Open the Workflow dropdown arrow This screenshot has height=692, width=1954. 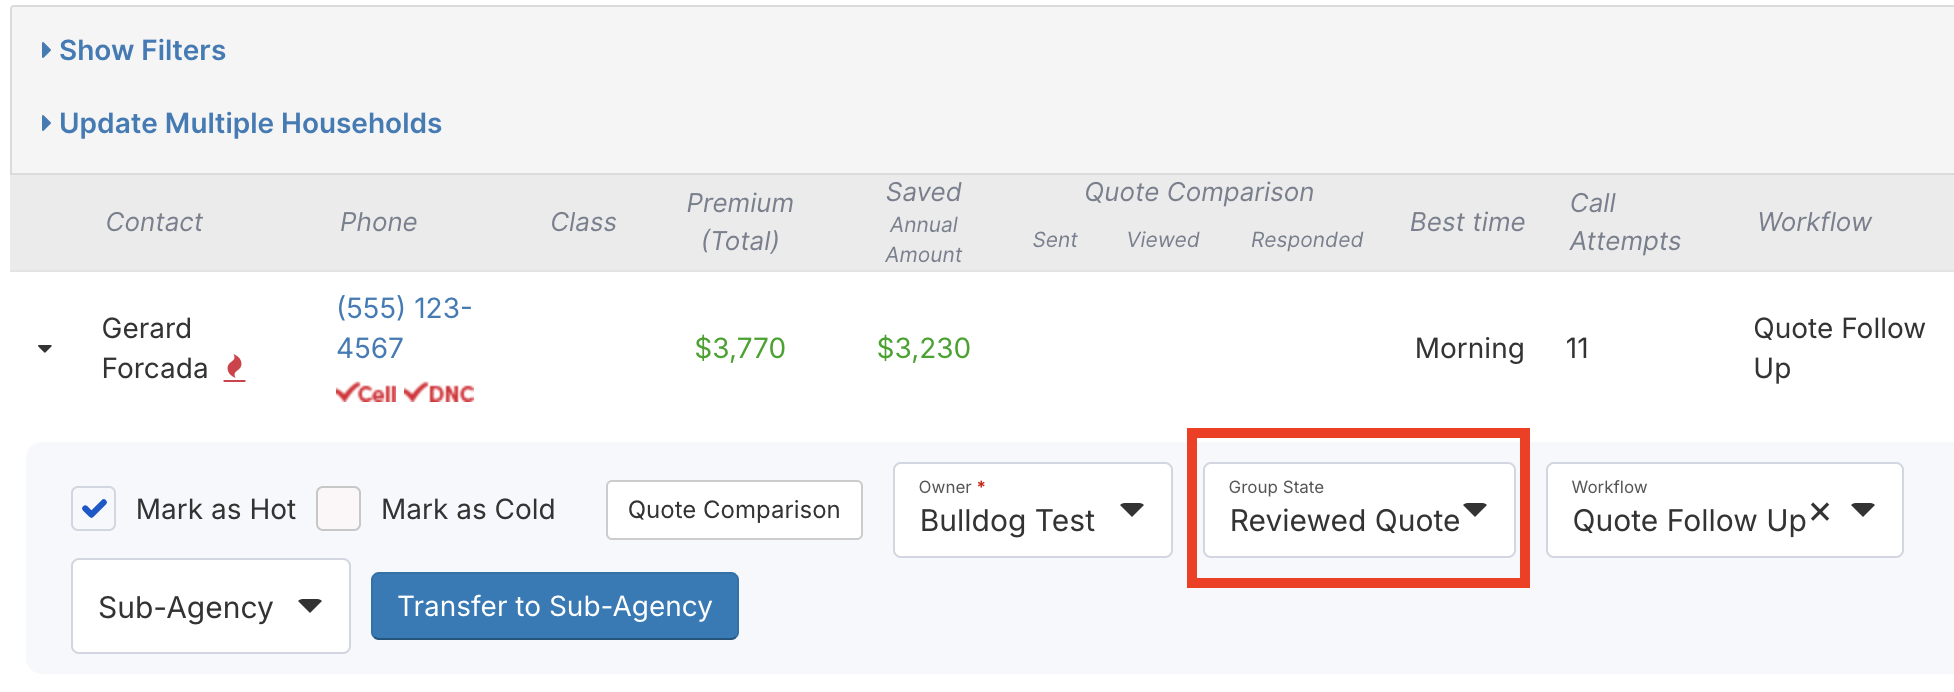[x=1862, y=510]
